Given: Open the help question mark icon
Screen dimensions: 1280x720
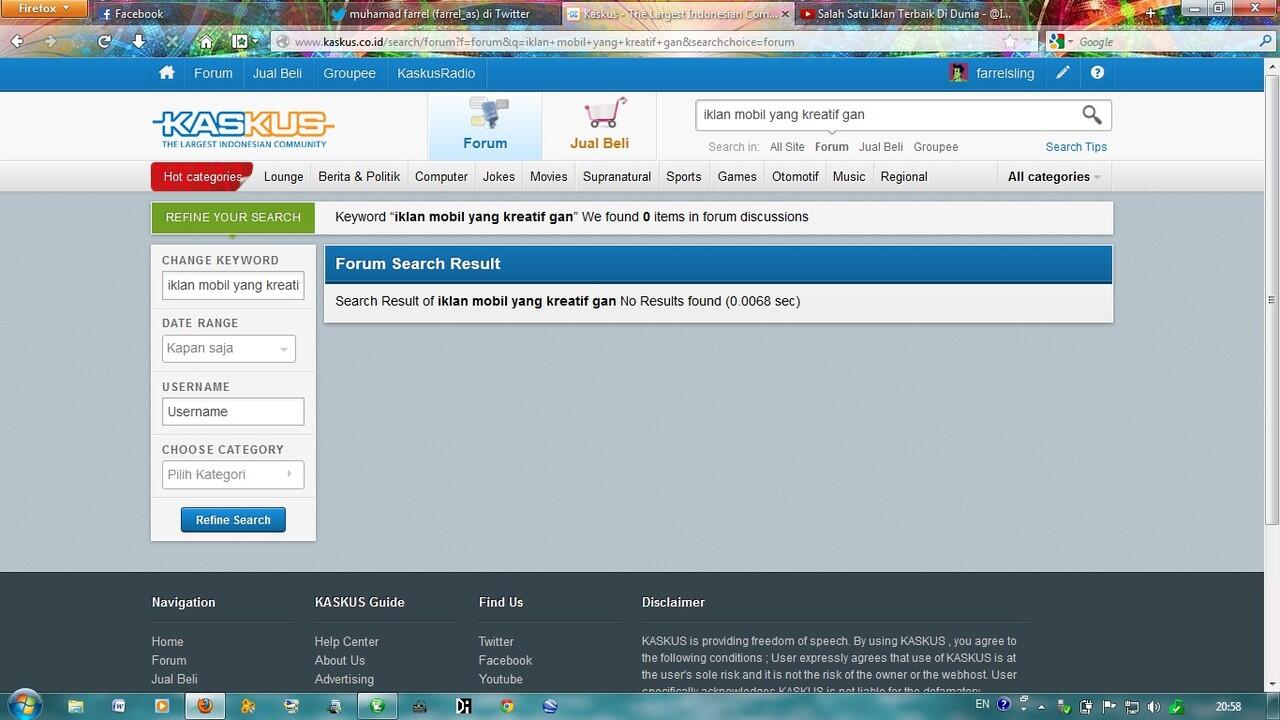Looking at the screenshot, I should click(x=1097, y=73).
